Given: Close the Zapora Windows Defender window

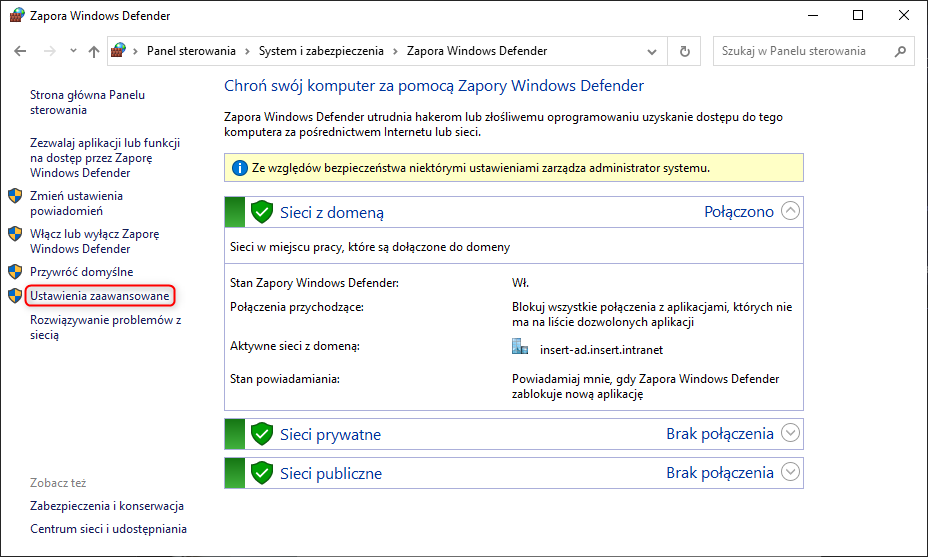Looking at the screenshot, I should point(903,15).
